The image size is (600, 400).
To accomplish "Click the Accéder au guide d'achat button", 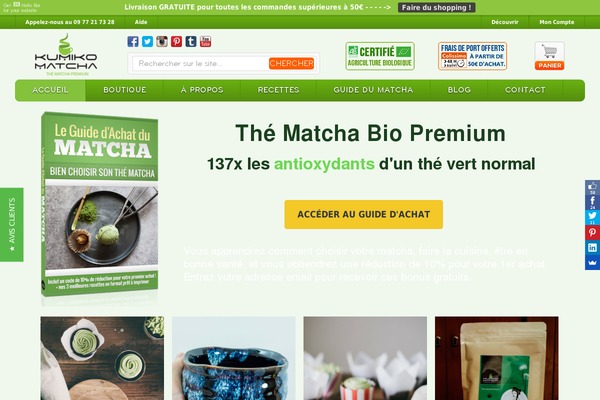I will (364, 214).
